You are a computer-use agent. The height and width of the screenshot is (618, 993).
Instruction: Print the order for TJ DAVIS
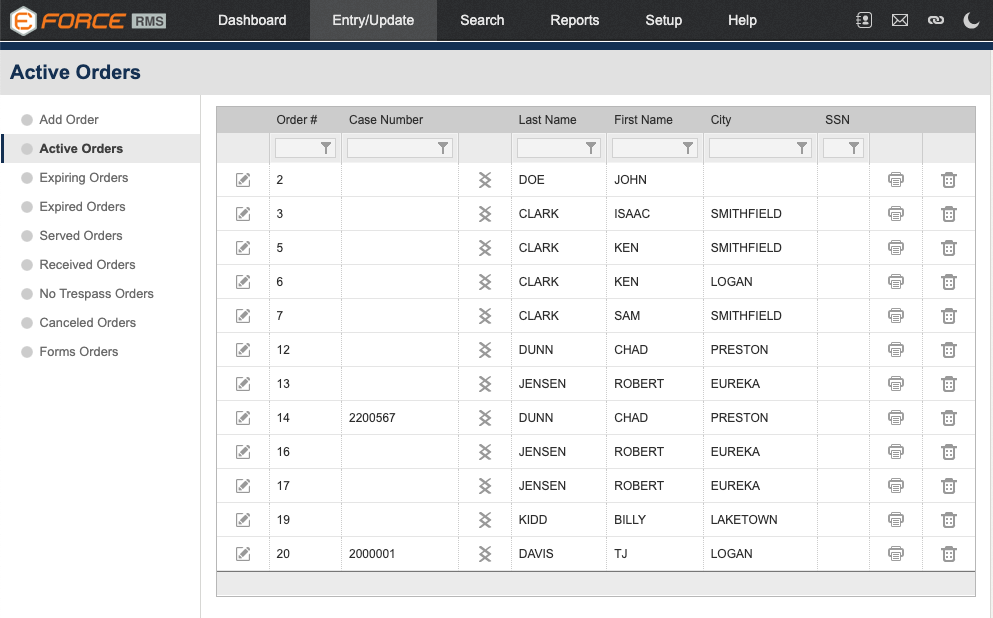pos(895,553)
